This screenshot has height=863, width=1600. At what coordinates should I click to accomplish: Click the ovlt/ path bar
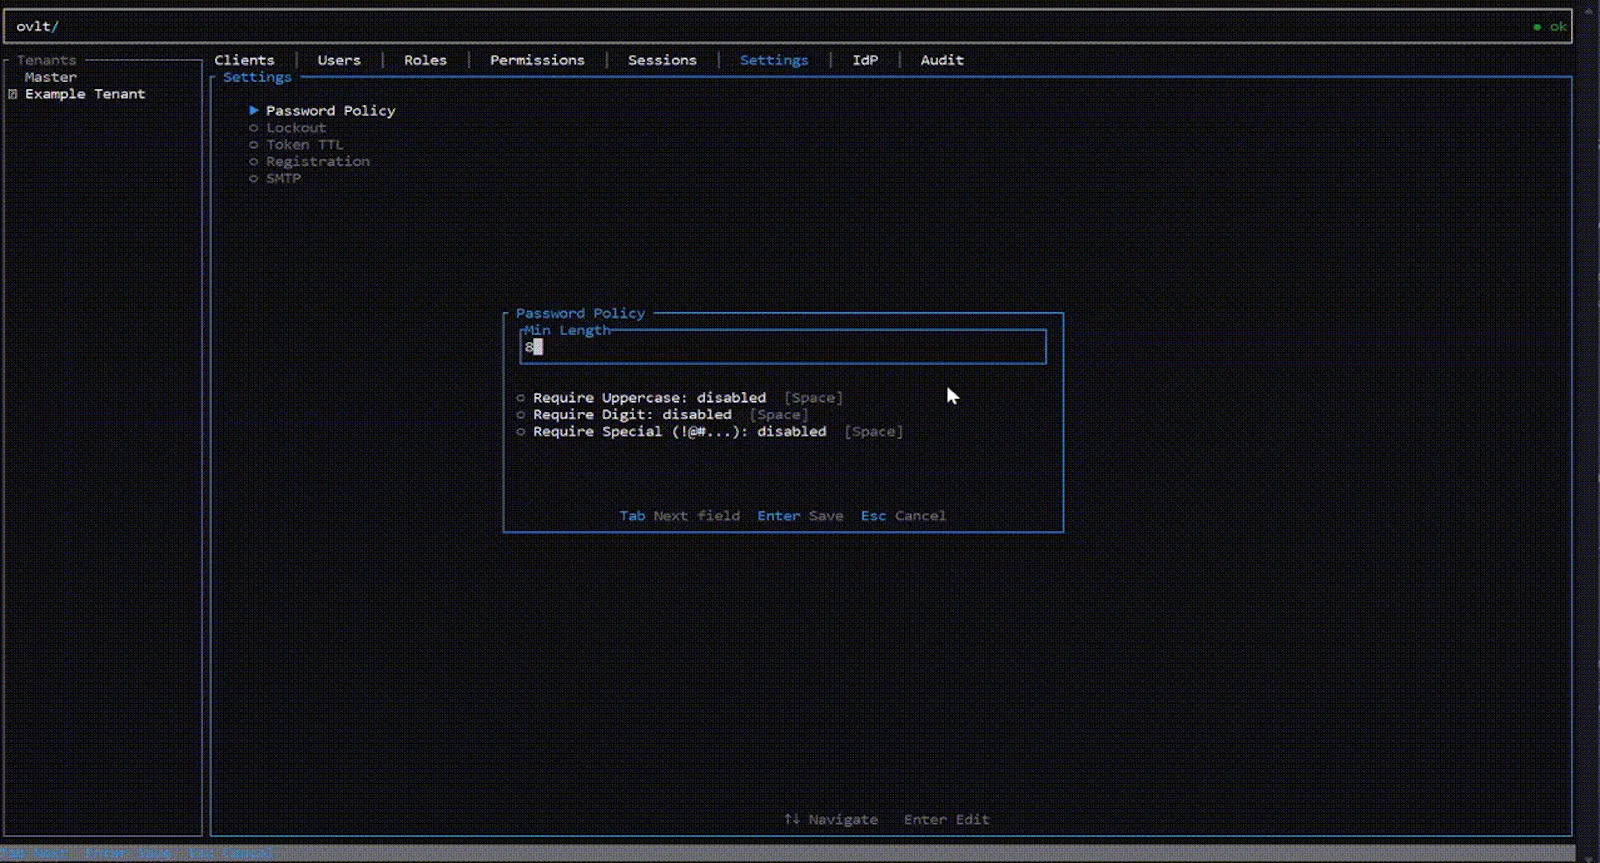tap(788, 27)
